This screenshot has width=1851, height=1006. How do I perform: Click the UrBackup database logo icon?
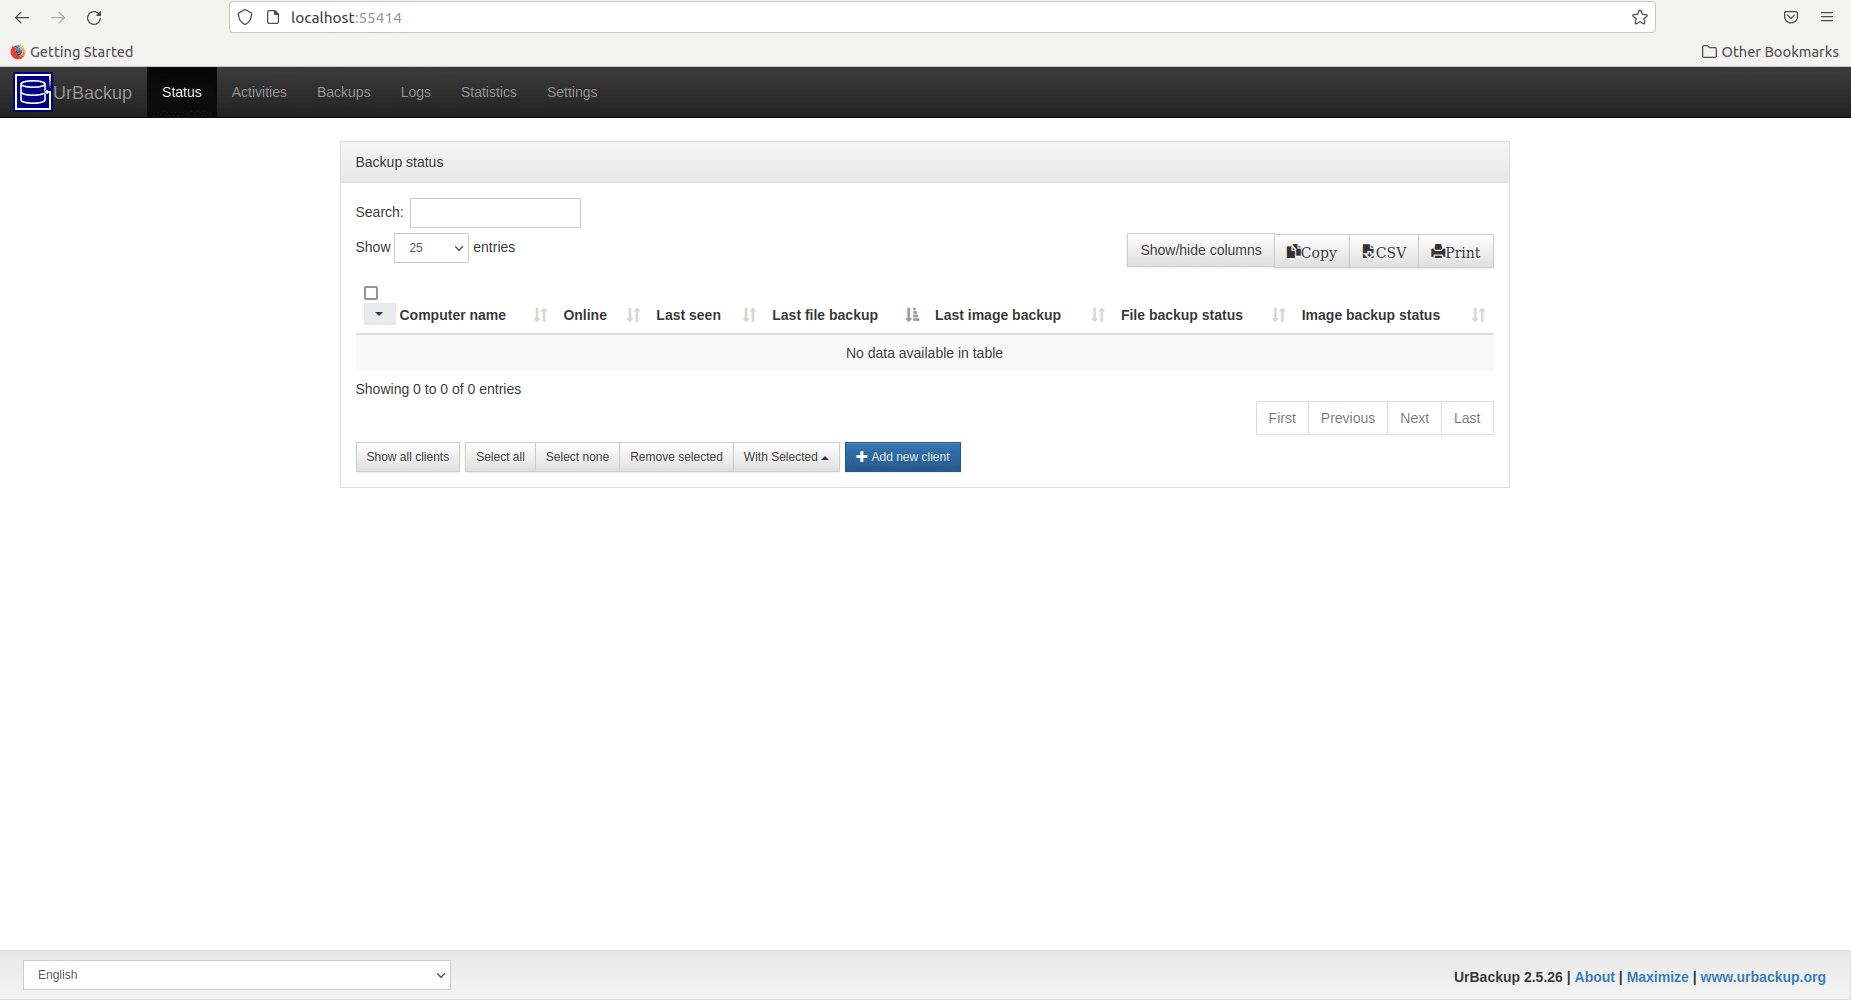33,92
